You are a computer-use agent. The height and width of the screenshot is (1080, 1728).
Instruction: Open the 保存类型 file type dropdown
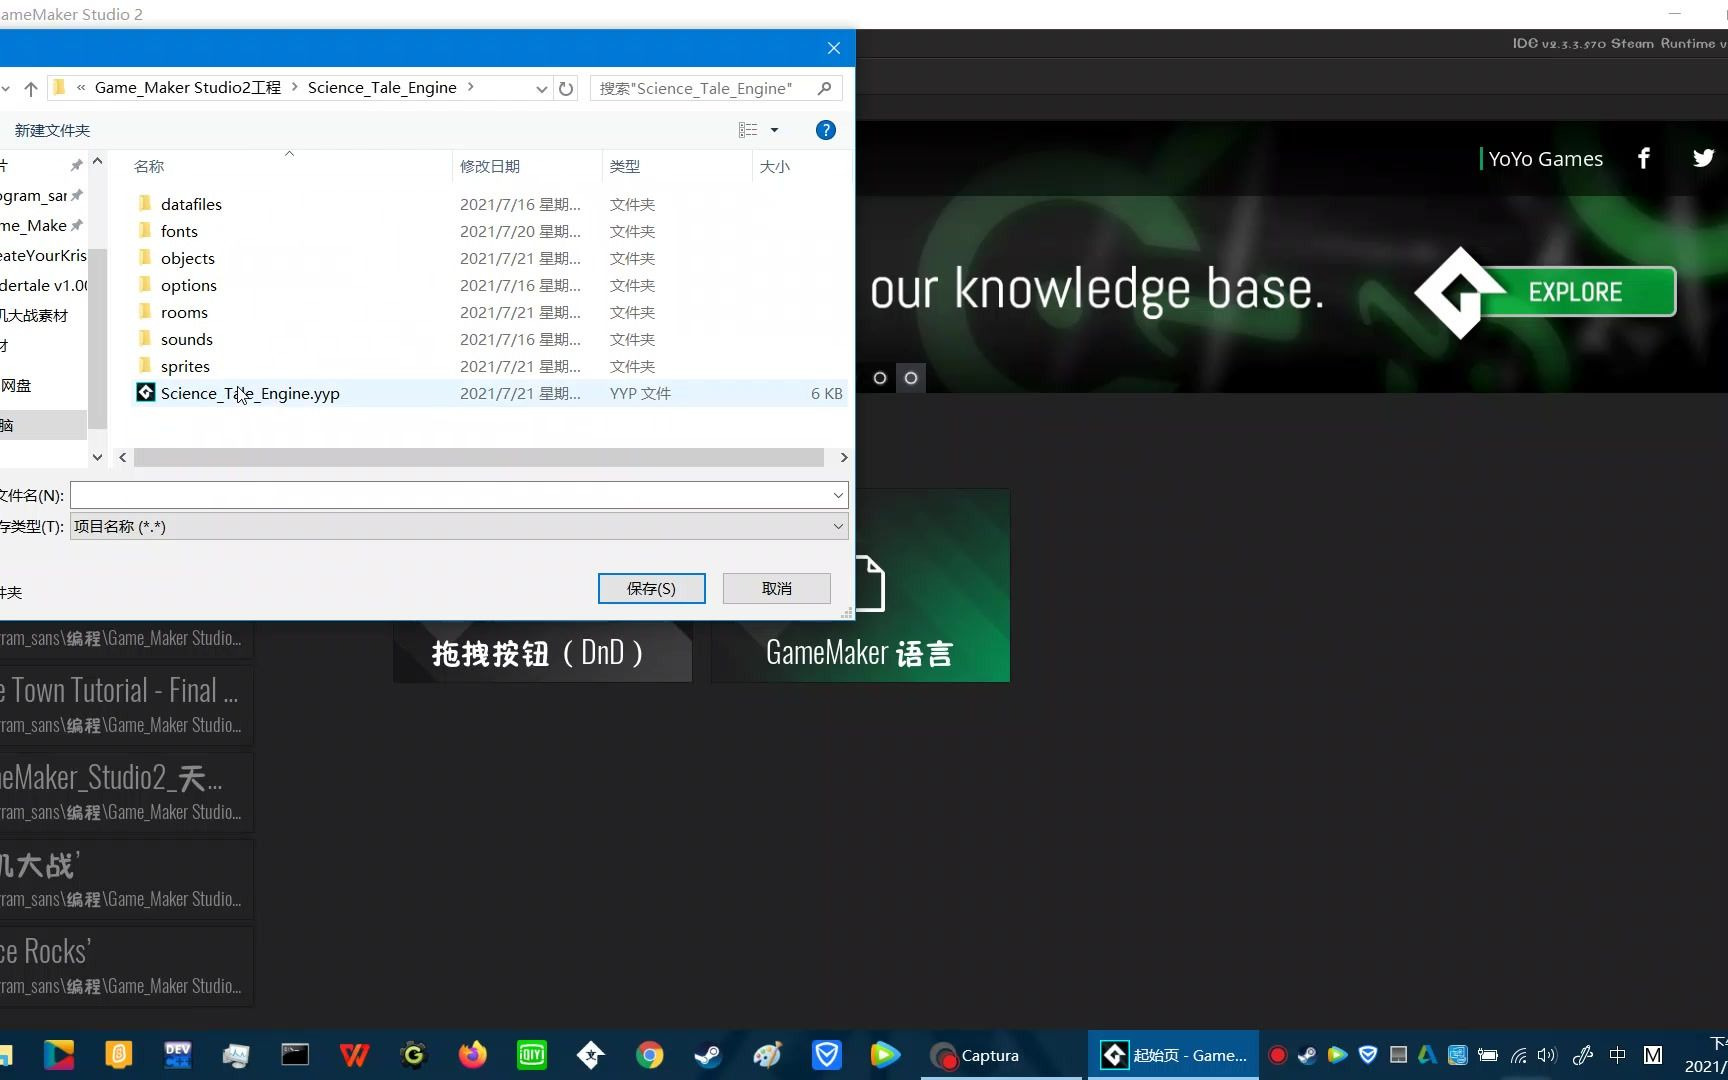(x=459, y=526)
